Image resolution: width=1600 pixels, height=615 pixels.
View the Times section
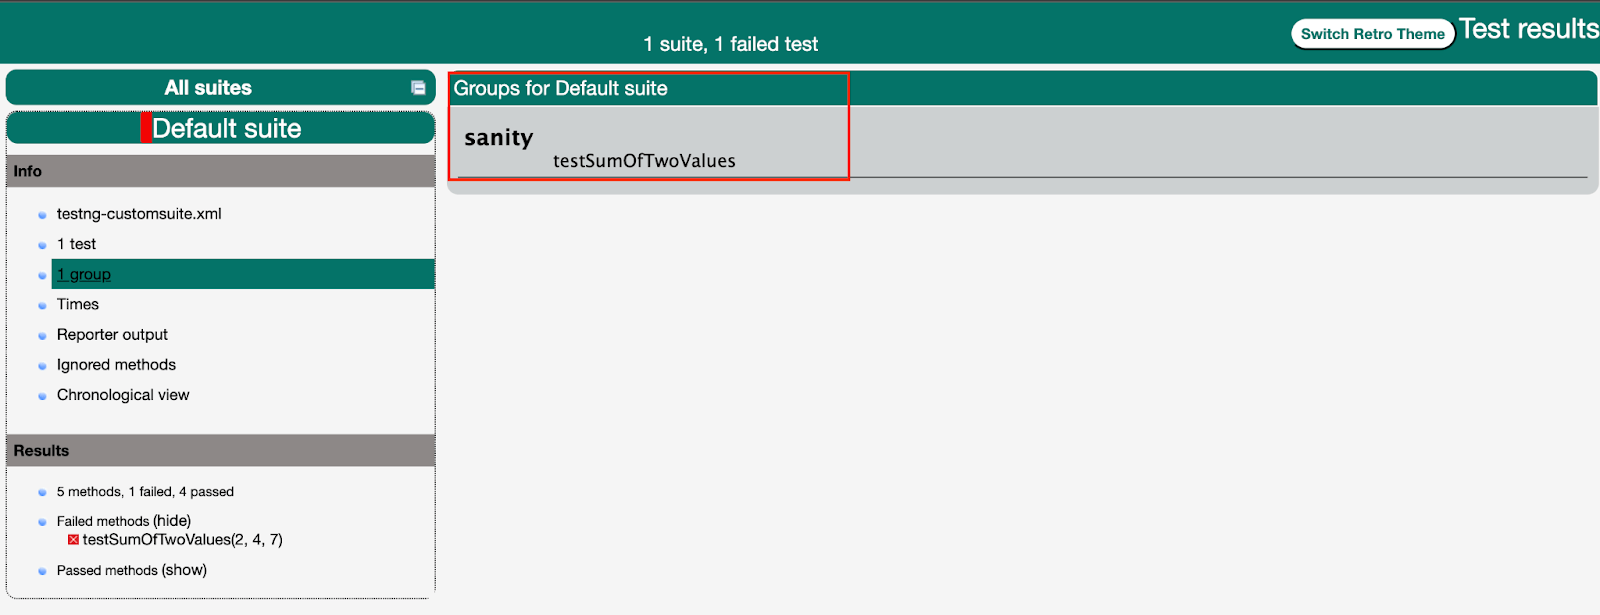(78, 304)
